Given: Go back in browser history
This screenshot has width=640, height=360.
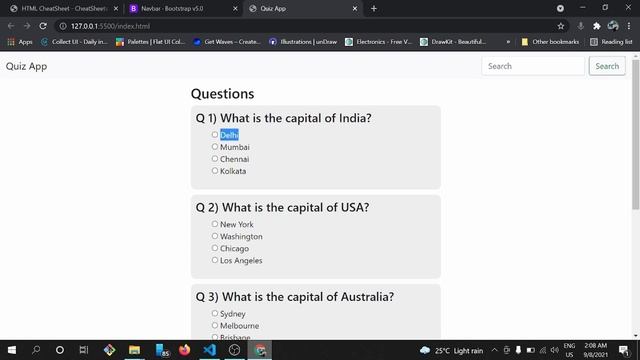Looking at the screenshot, I should [11, 26].
